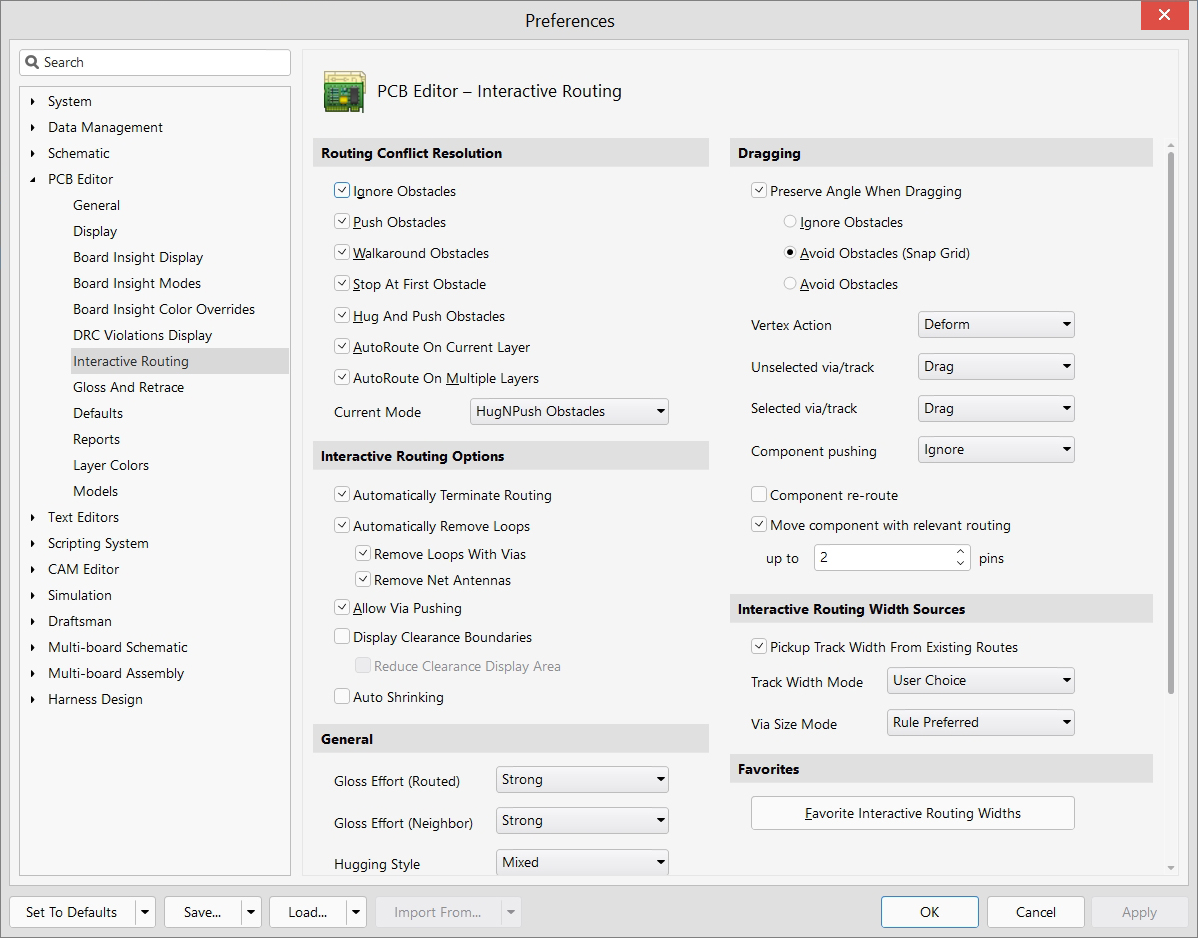Open Gloss Effort (Neighbor) dropdown
The width and height of the screenshot is (1198, 938).
582,821
